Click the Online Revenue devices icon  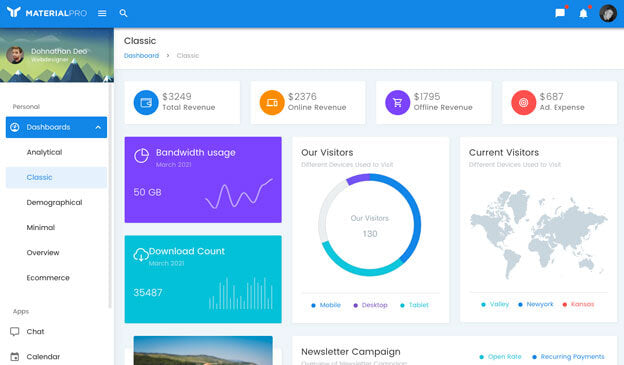(x=272, y=103)
